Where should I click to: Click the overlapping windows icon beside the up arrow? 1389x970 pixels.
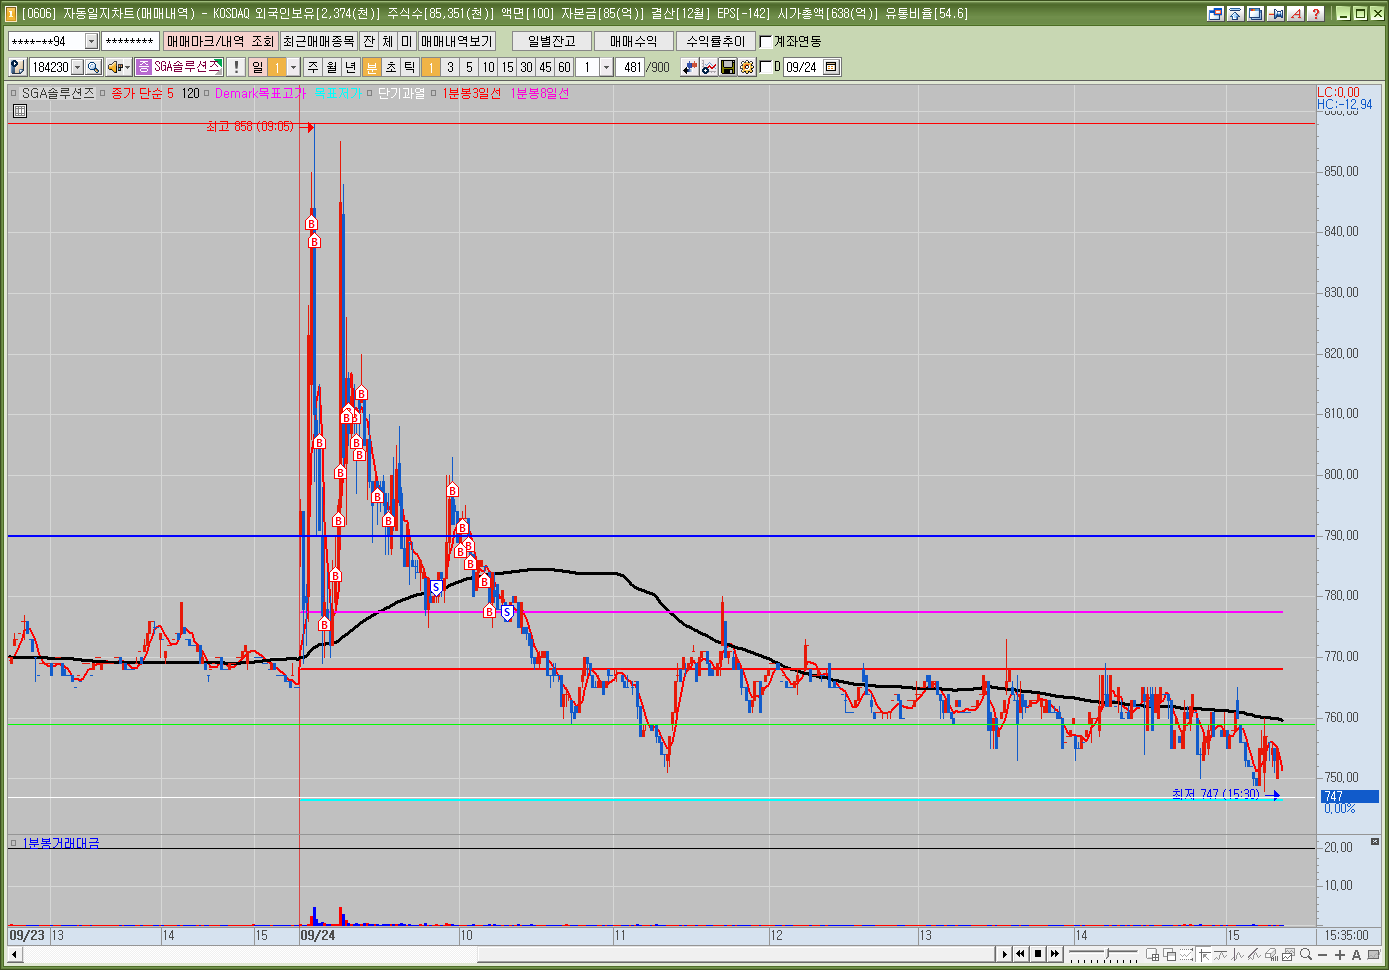[x=1216, y=13]
